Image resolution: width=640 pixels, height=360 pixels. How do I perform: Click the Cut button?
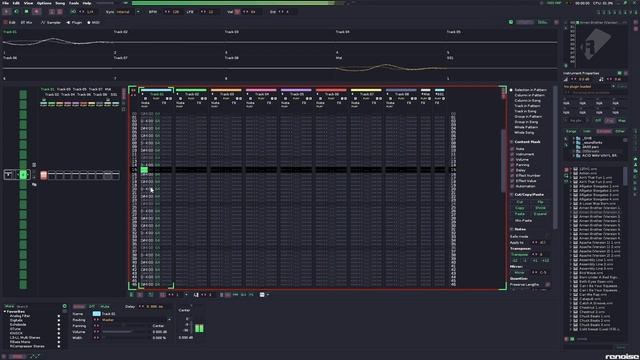[520, 202]
